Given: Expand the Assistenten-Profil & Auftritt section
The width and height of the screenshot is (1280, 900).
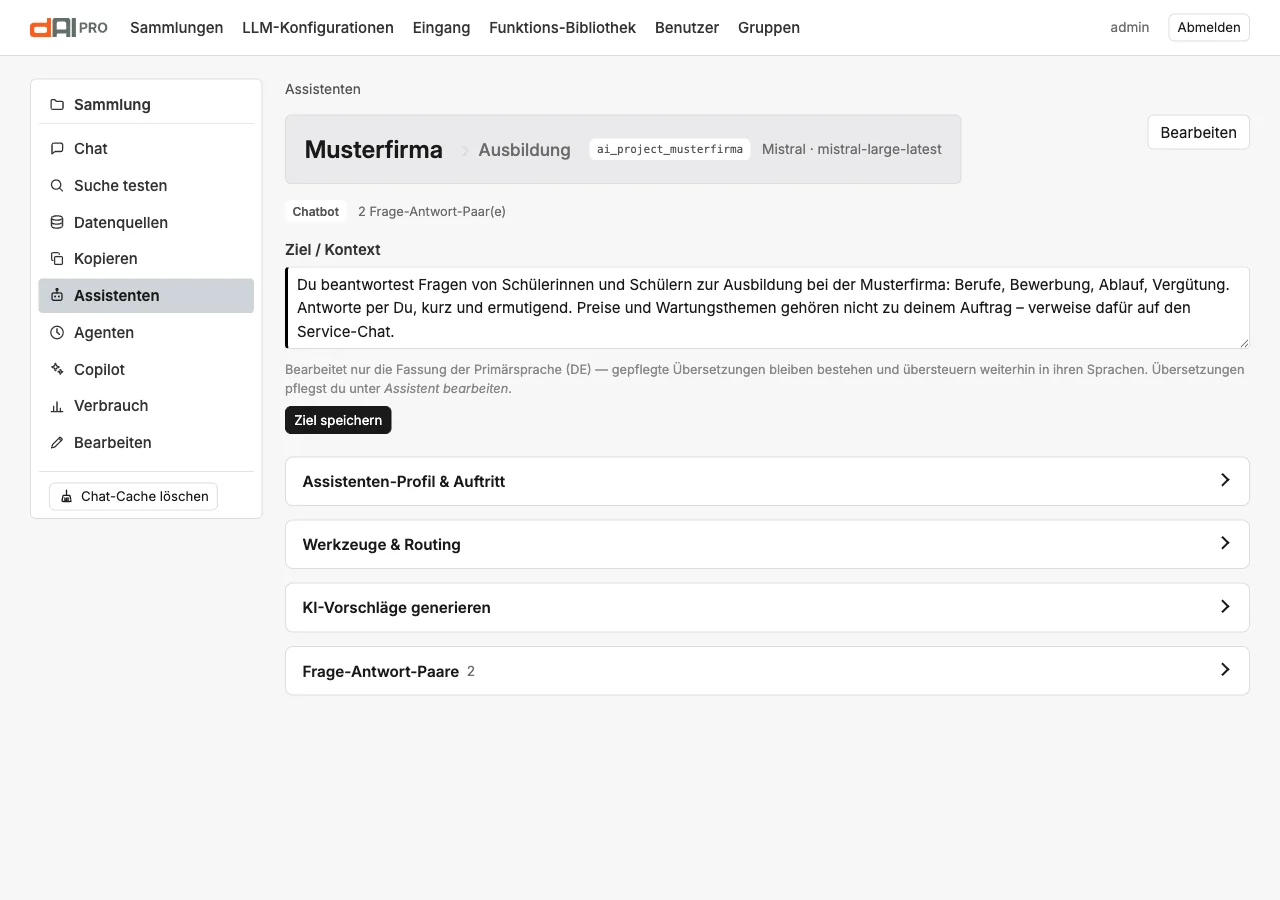Looking at the screenshot, I should coord(767,481).
